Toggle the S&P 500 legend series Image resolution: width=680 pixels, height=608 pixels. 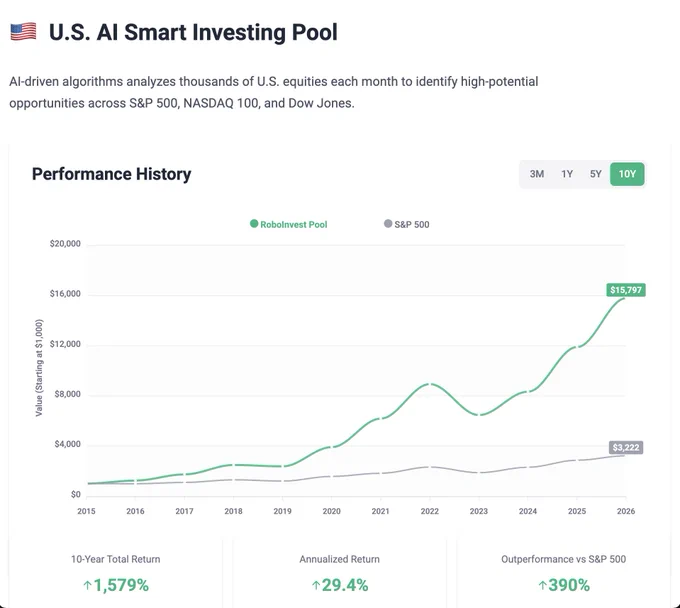(407, 224)
